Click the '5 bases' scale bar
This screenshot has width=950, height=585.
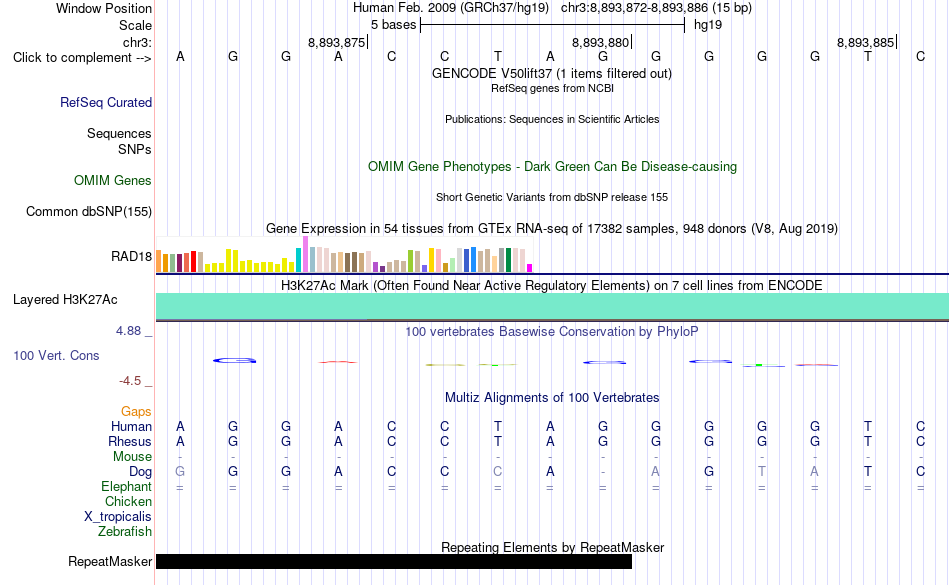point(552,25)
